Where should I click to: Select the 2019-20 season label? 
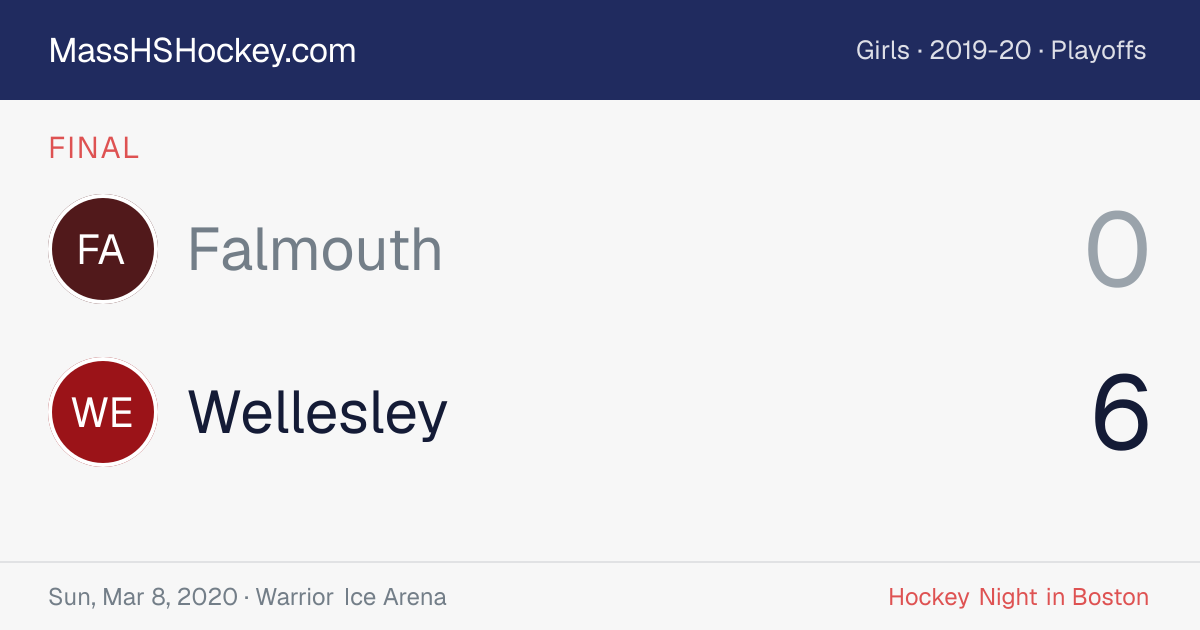pyautogui.click(x=980, y=50)
